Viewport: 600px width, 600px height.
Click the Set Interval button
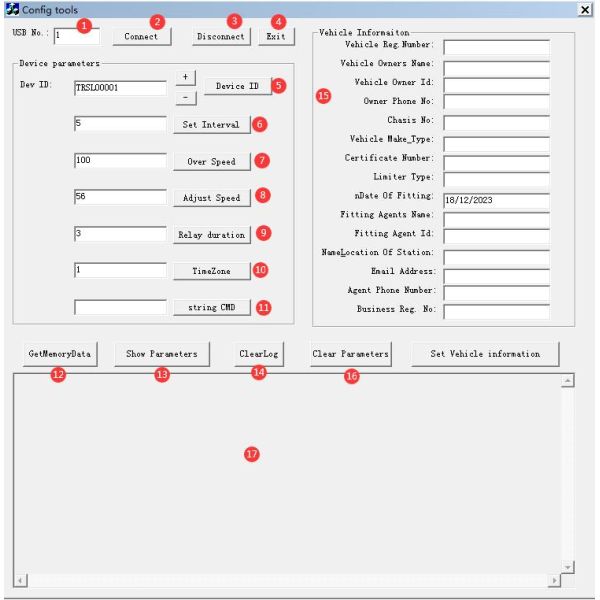(210, 125)
